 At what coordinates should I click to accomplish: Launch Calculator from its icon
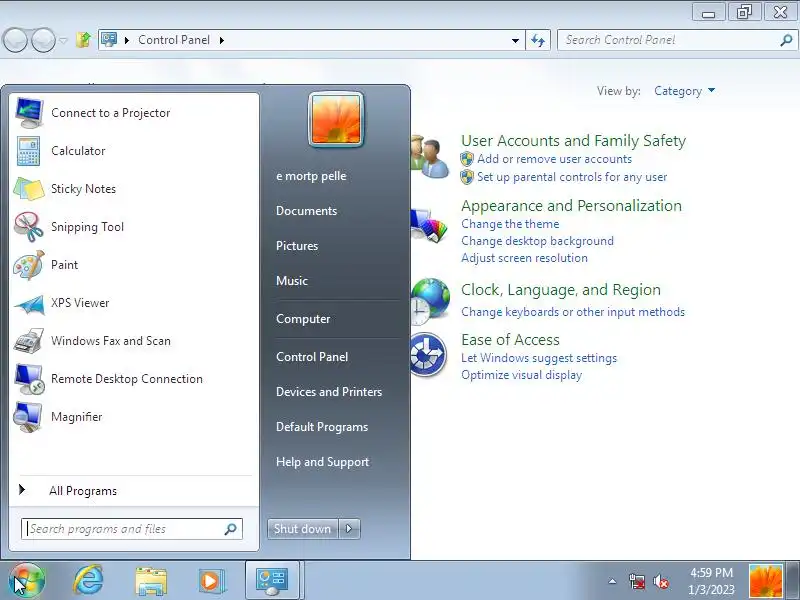pyautogui.click(x=29, y=151)
